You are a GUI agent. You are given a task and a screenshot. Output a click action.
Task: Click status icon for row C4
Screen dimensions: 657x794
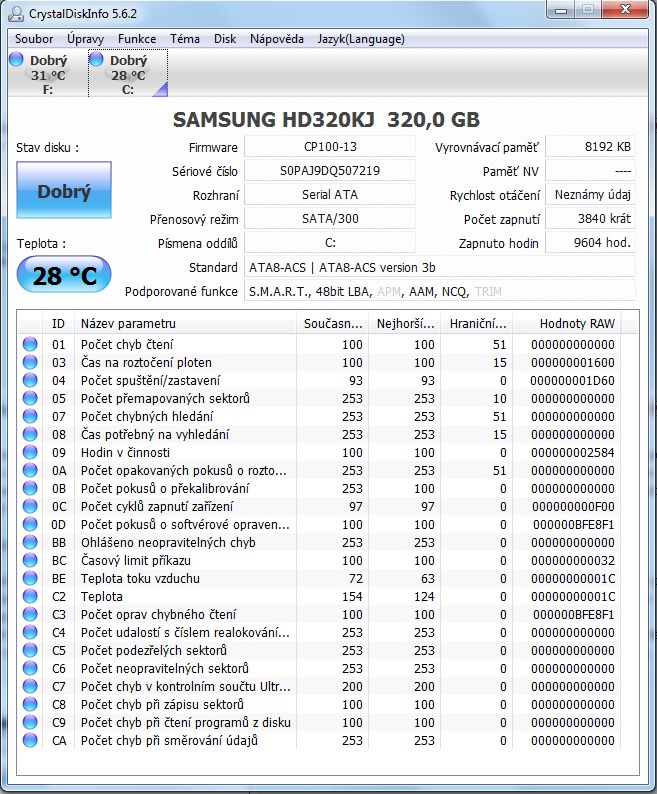(30, 632)
